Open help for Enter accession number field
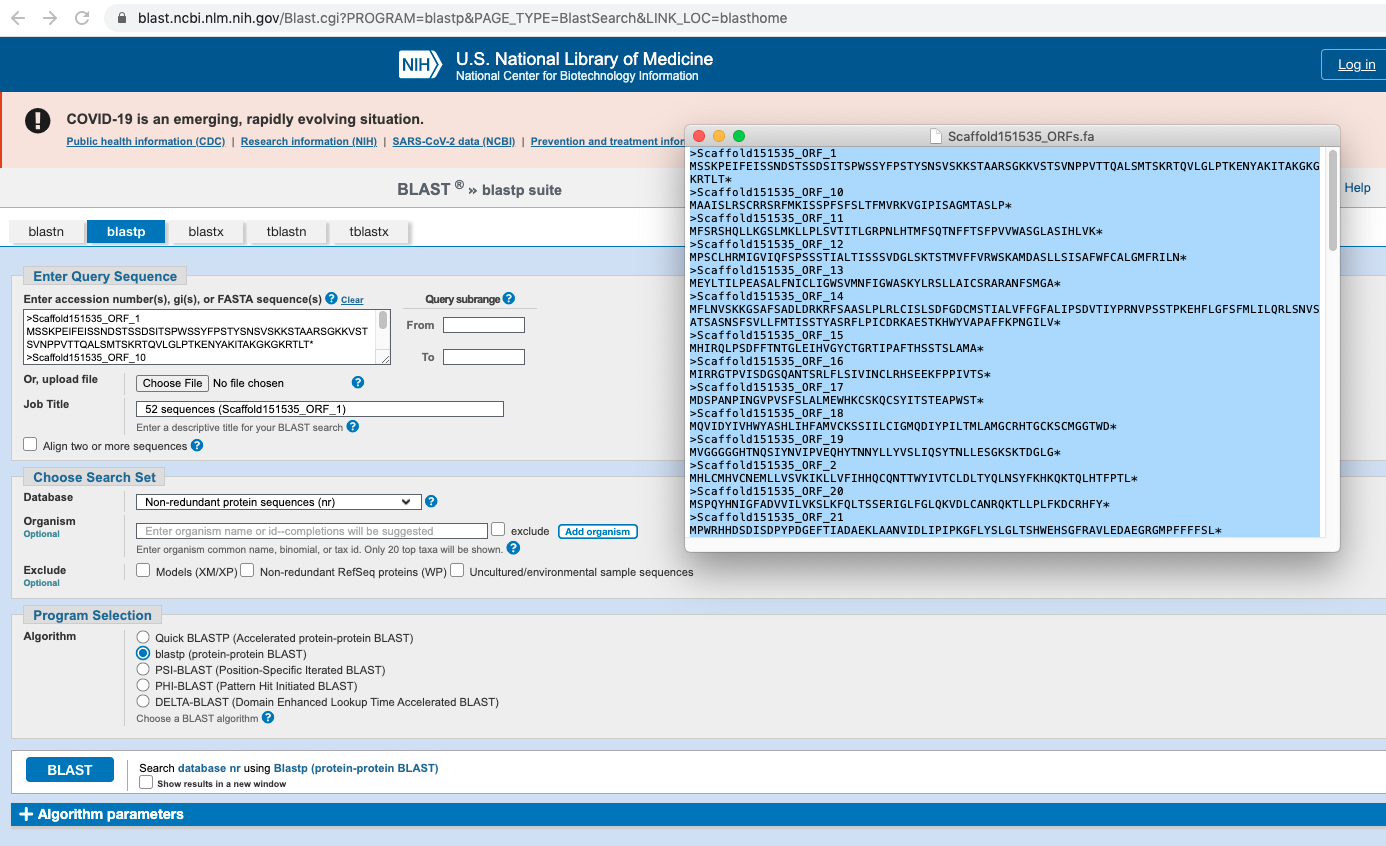This screenshot has width=1386, height=846. tap(331, 298)
